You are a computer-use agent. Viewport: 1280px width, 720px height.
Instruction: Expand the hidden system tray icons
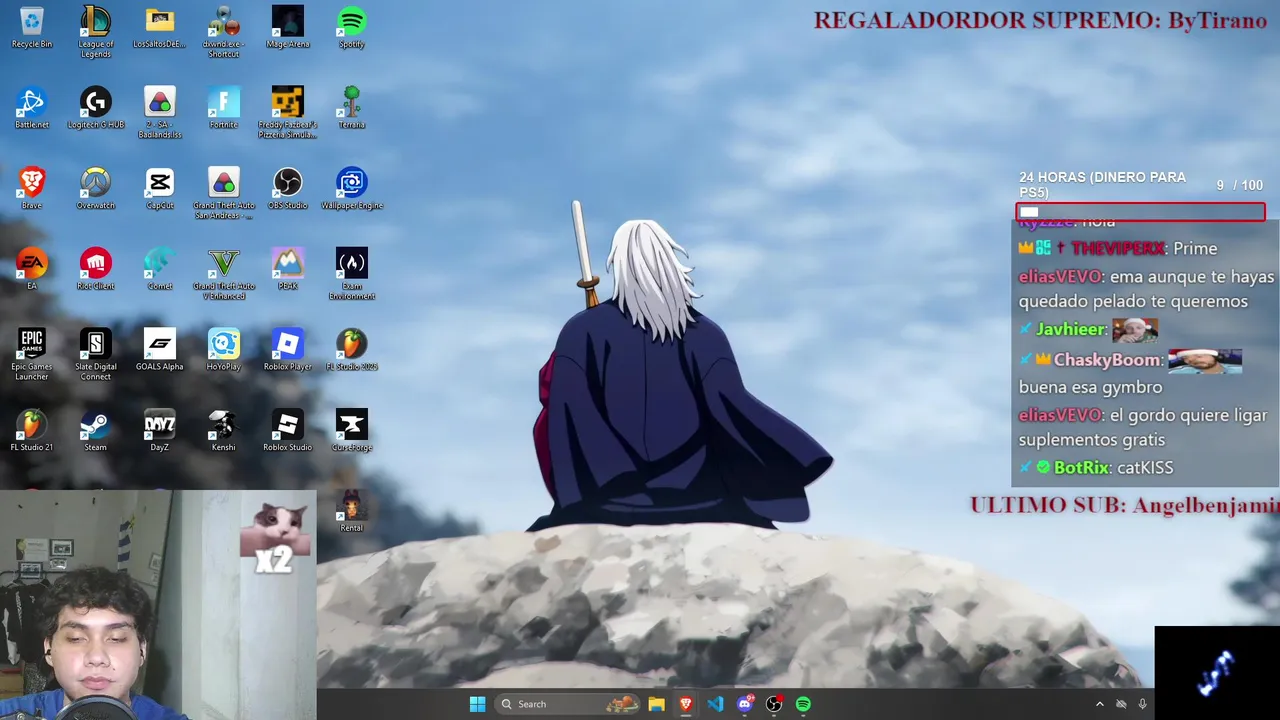[x=1099, y=704]
